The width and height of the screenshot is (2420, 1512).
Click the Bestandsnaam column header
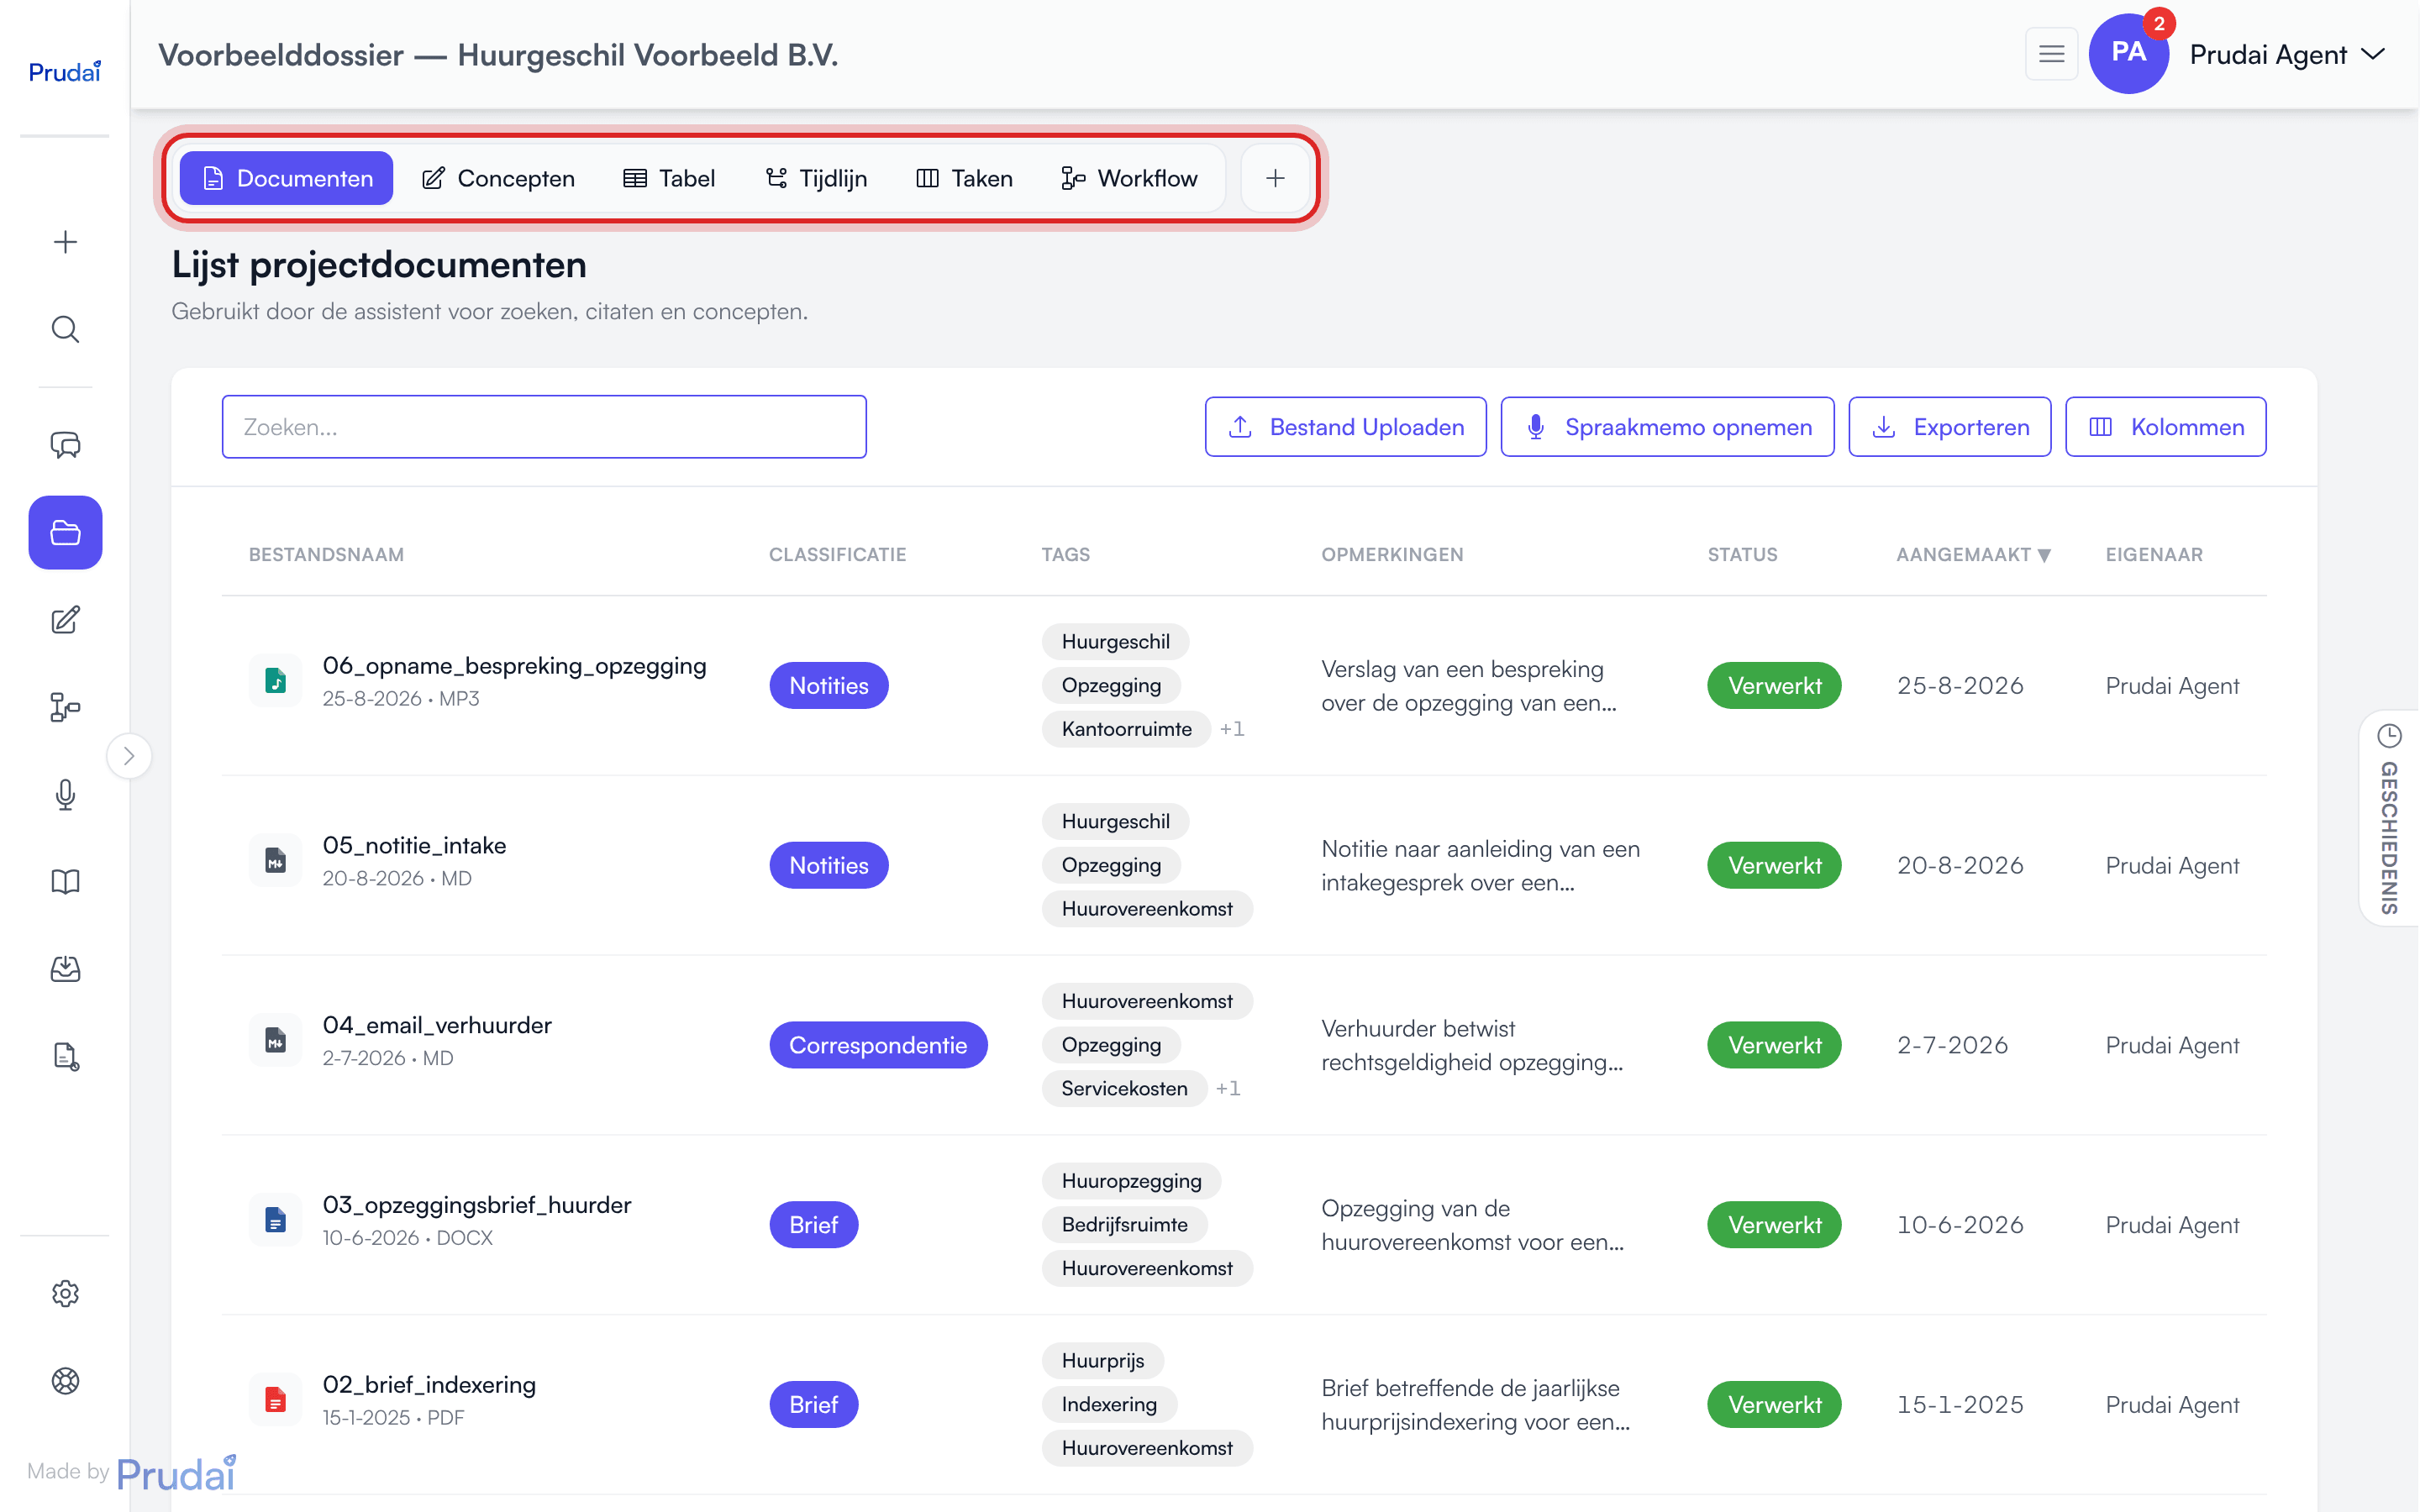[x=326, y=555]
